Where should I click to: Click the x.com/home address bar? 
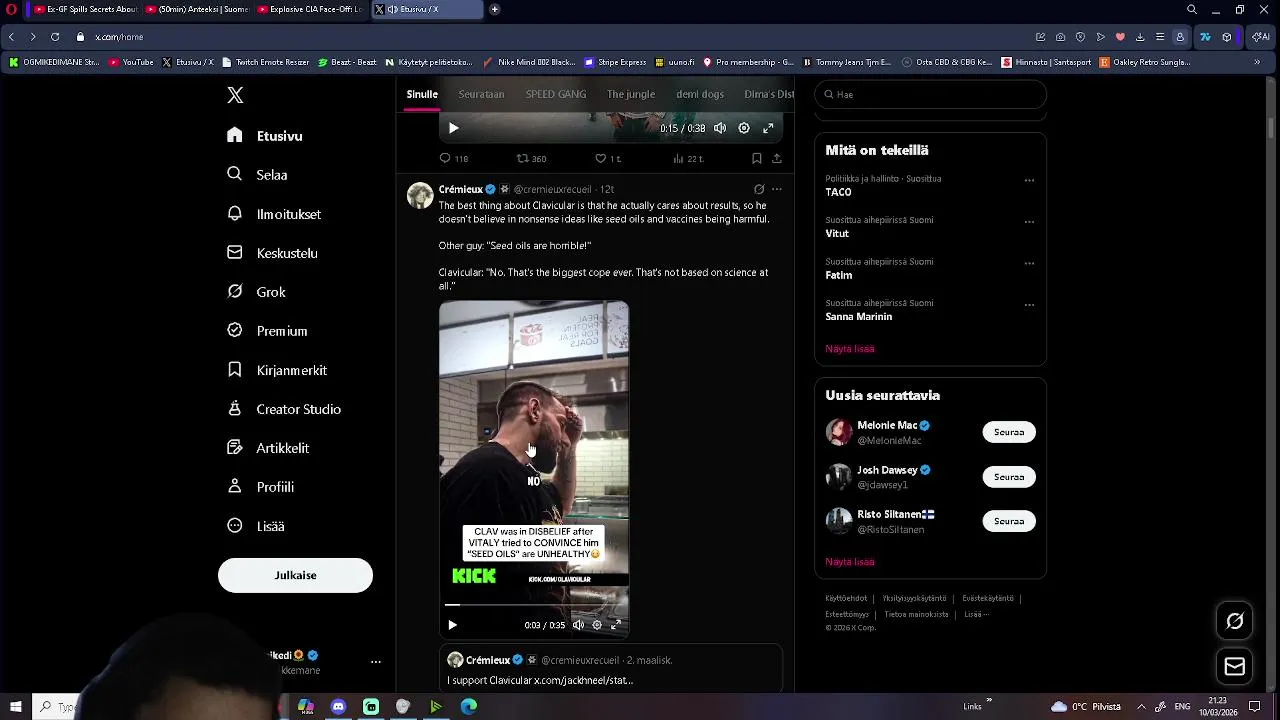point(119,37)
